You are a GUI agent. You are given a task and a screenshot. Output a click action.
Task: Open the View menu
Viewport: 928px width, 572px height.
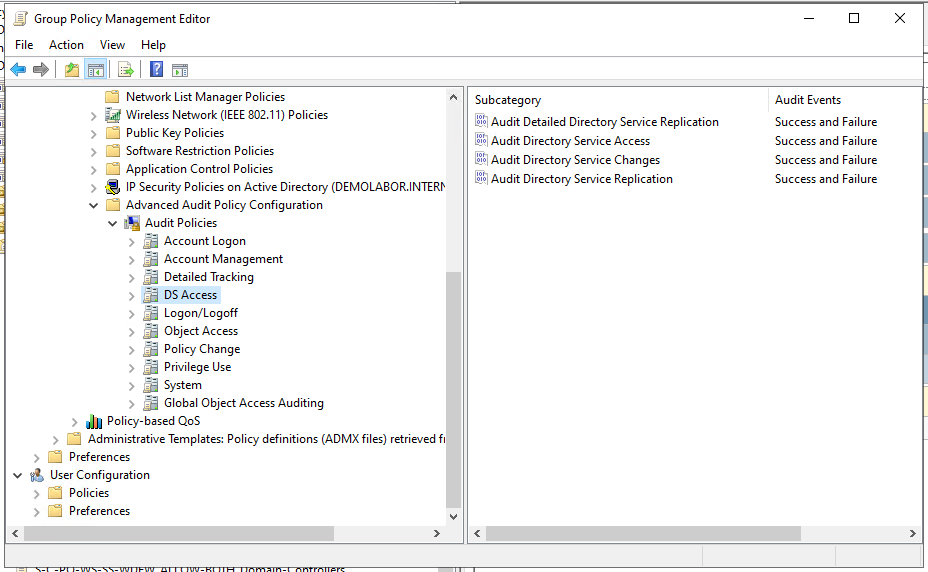tap(112, 45)
